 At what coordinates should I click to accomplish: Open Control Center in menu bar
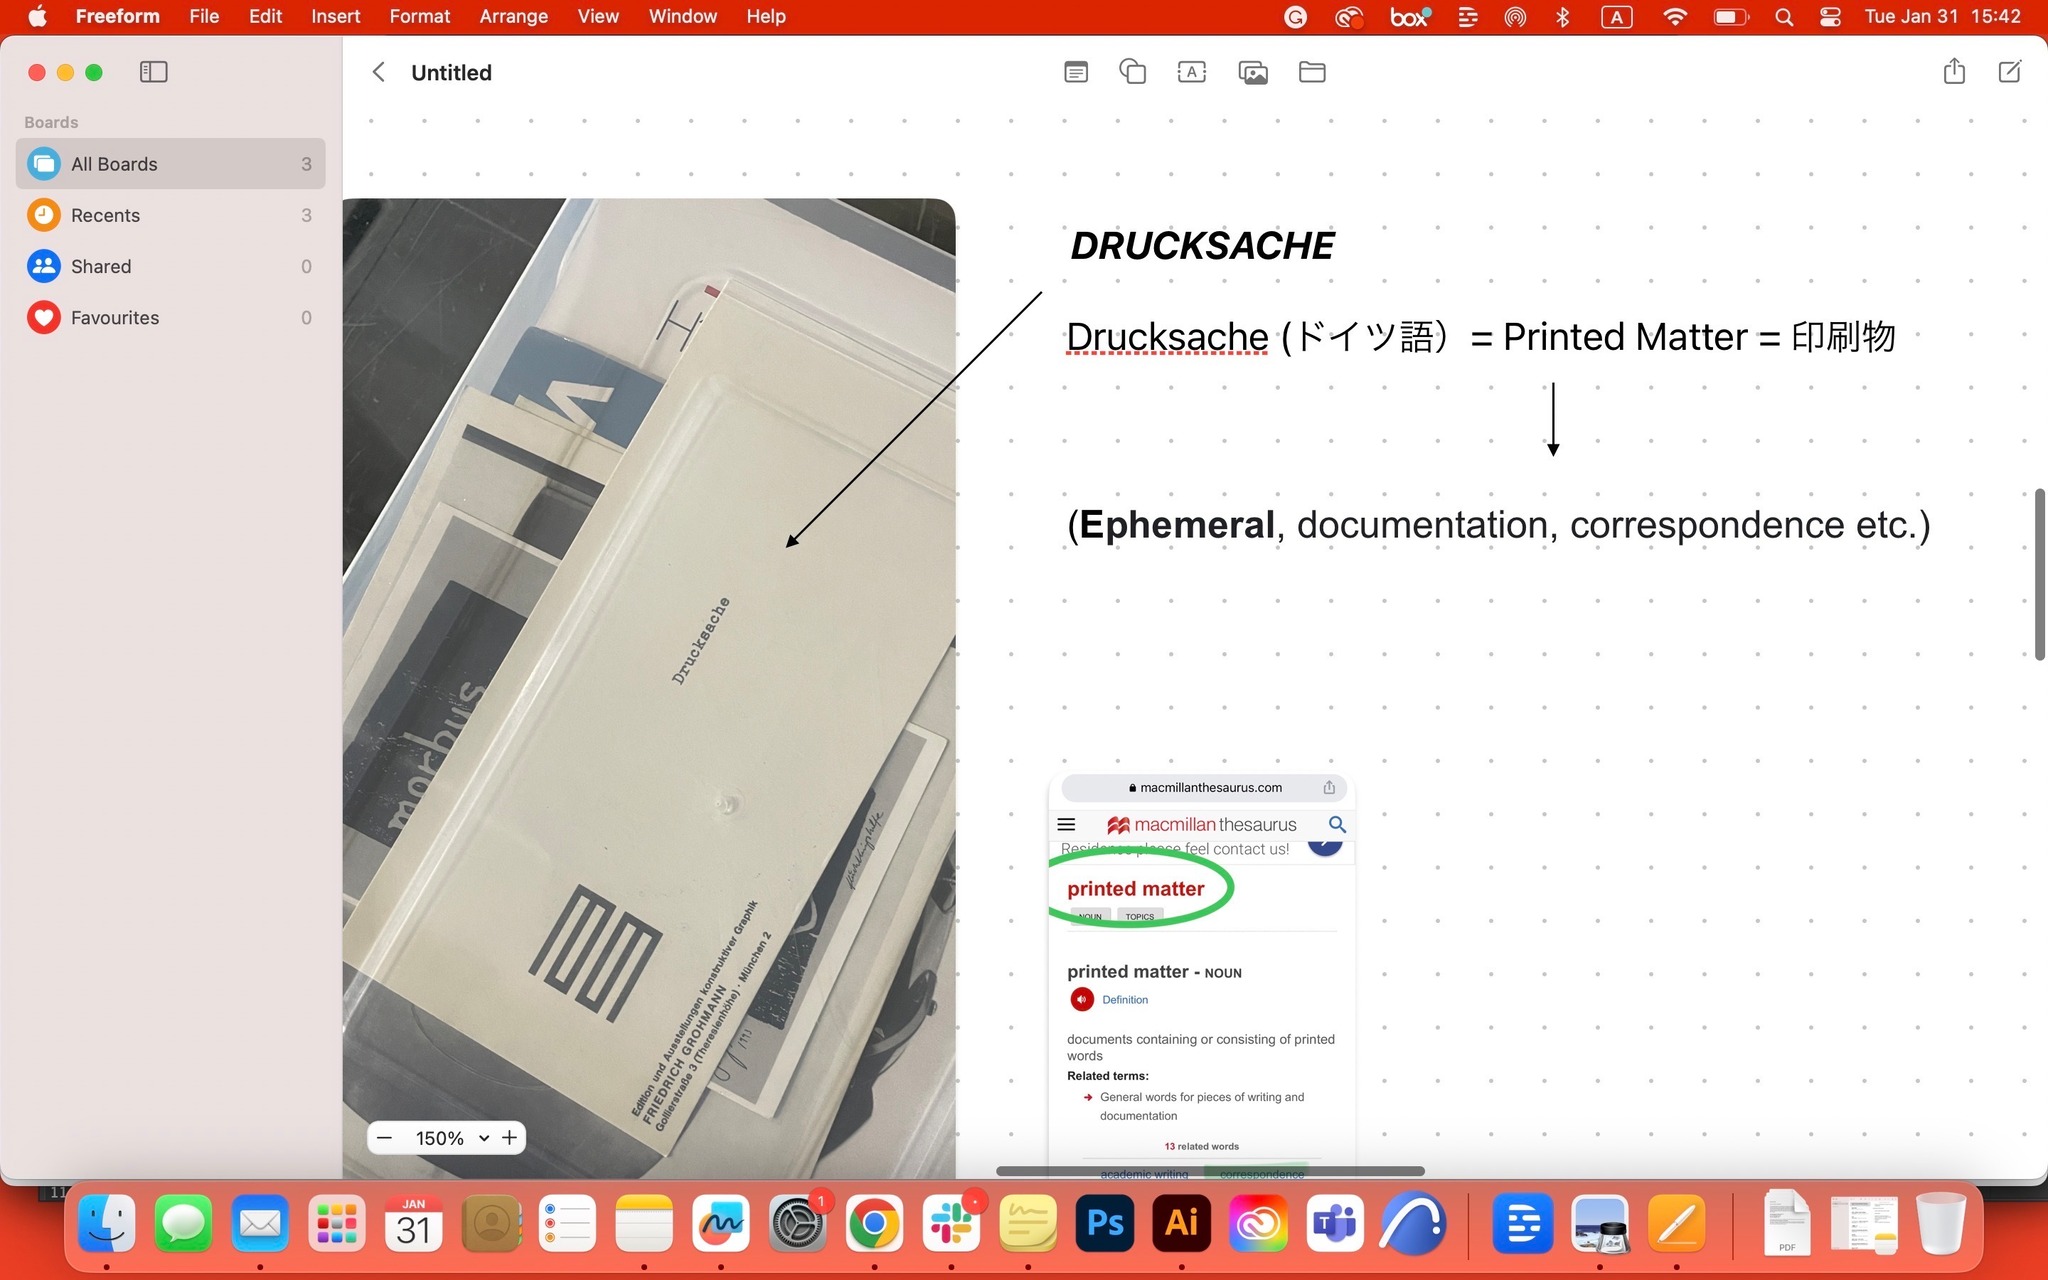[x=1830, y=16]
